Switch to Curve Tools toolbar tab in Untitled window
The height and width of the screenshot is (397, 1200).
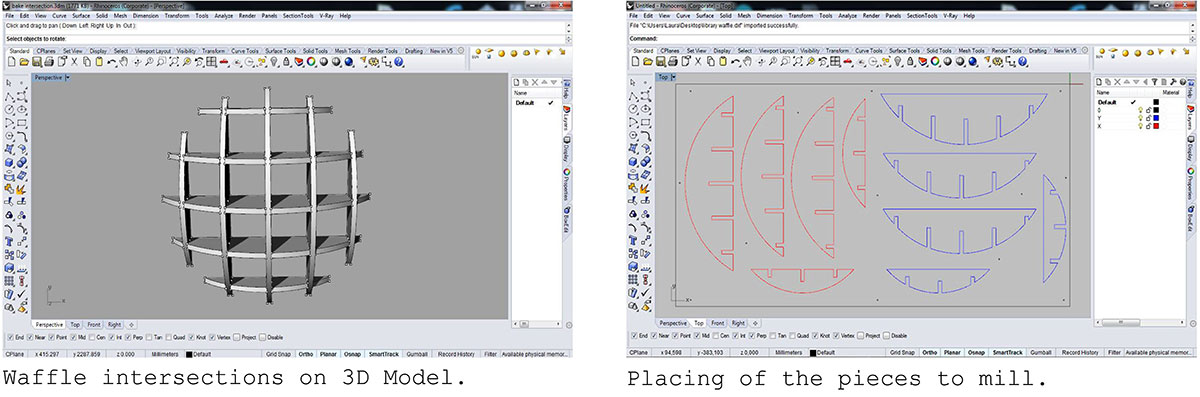(x=869, y=51)
